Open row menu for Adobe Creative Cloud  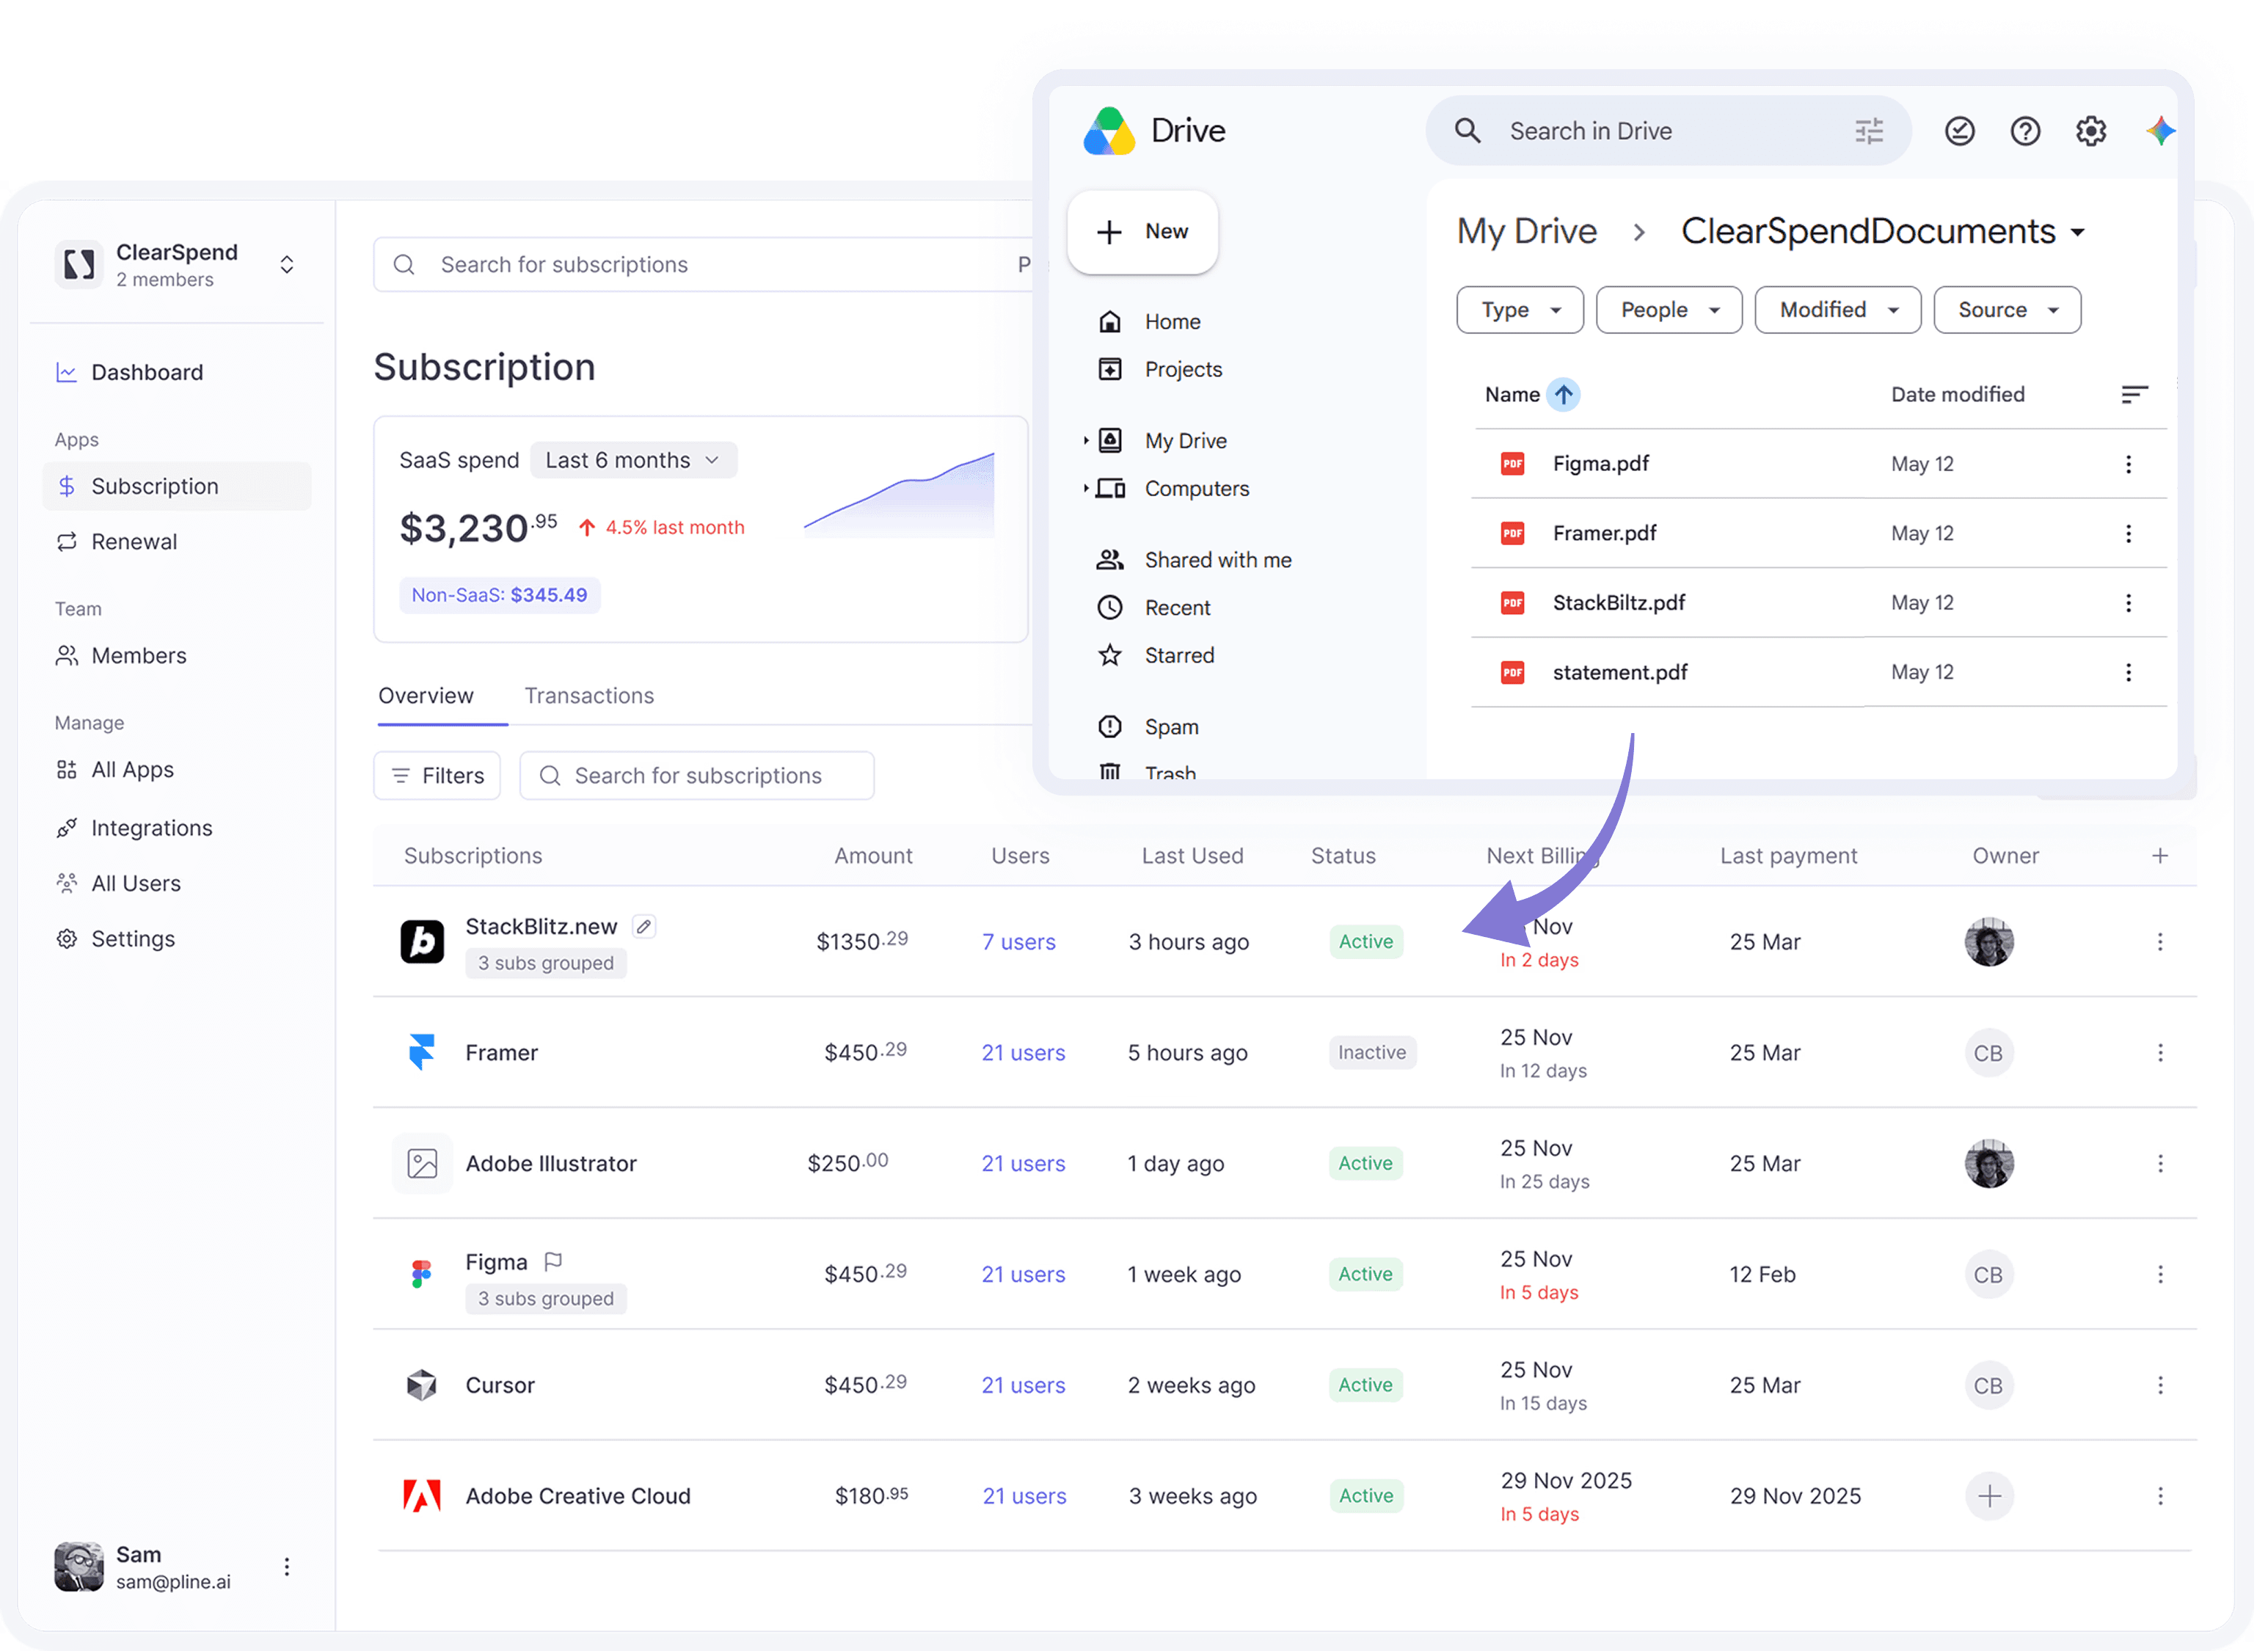(2160, 1497)
